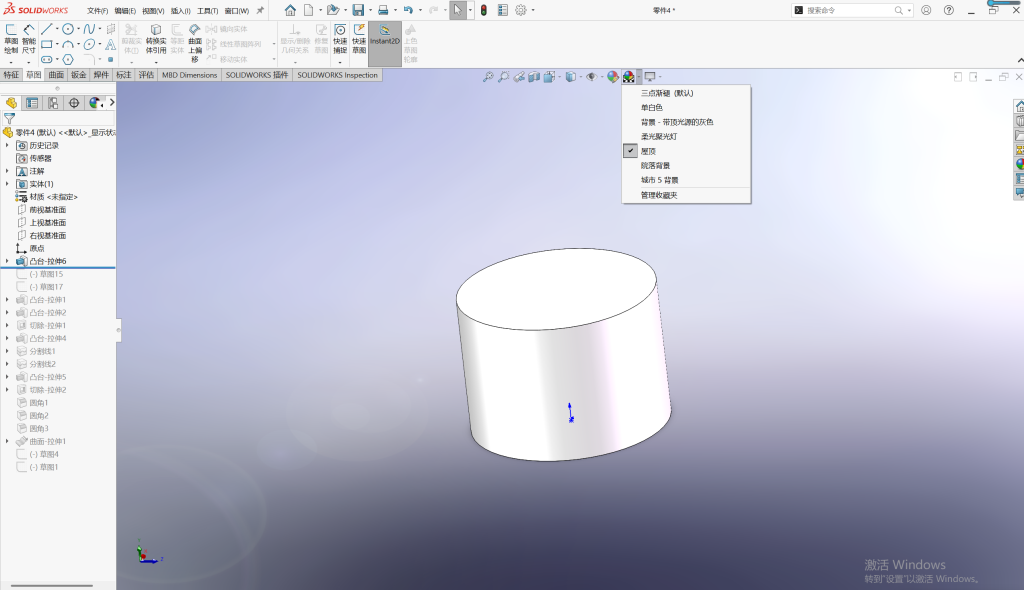Open the 工具(T) menu

point(208,10)
